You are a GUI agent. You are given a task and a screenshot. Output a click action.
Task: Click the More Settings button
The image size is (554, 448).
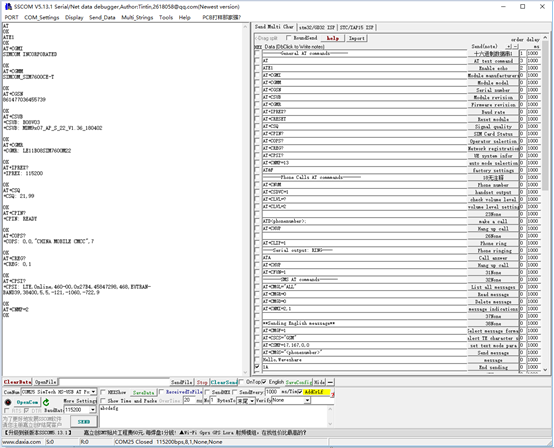(80, 401)
